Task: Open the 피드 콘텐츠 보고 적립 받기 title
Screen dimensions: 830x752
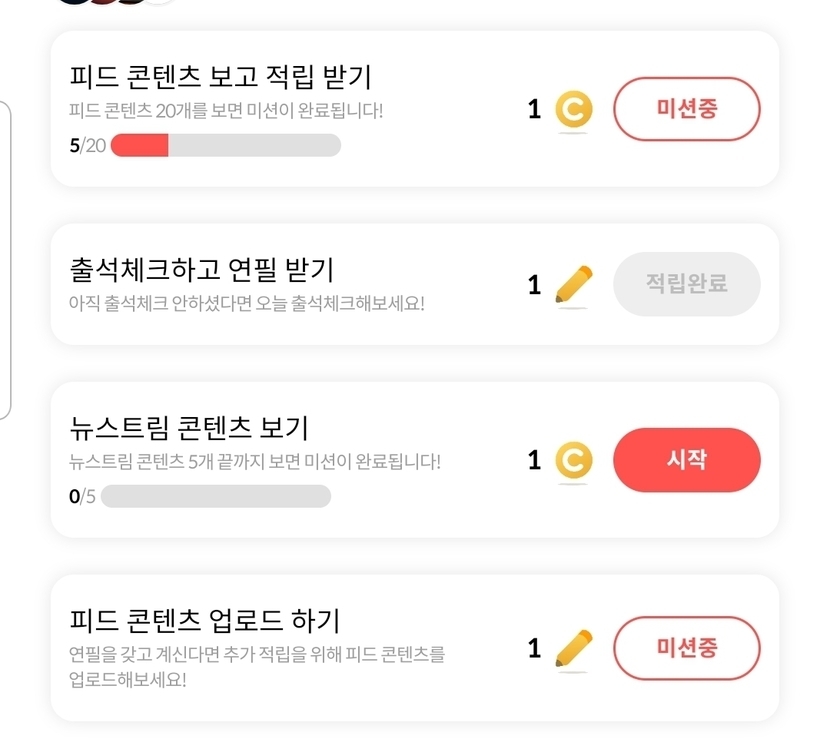Action: pos(221,77)
